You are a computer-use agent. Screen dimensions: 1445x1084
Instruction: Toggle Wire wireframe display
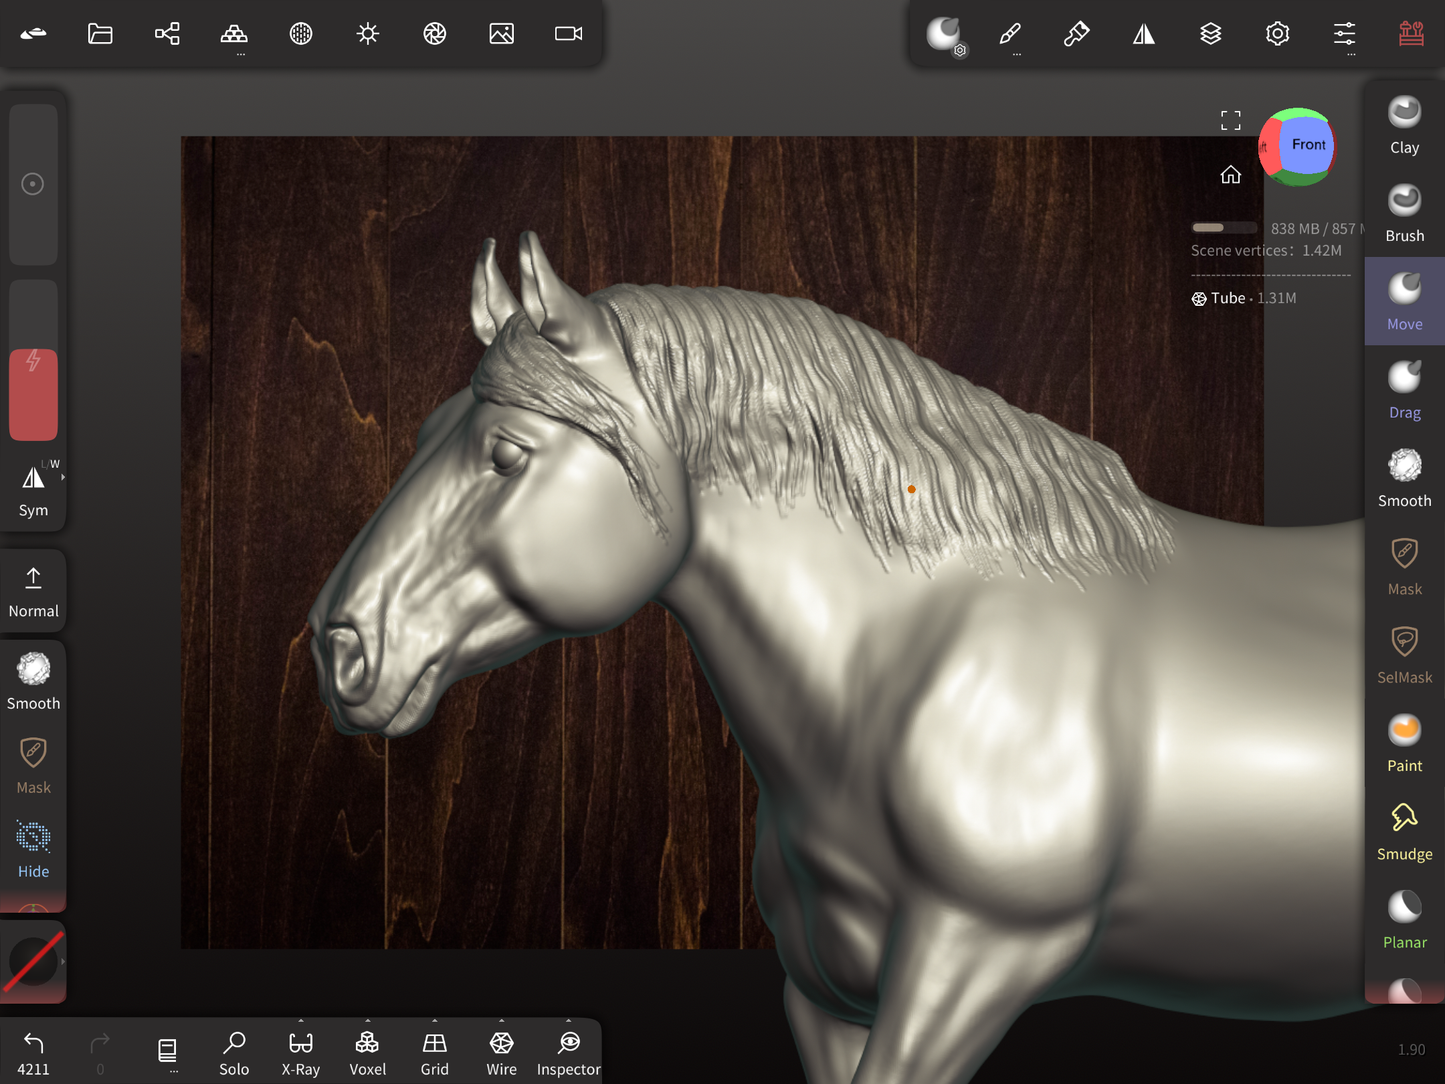pyautogui.click(x=501, y=1053)
